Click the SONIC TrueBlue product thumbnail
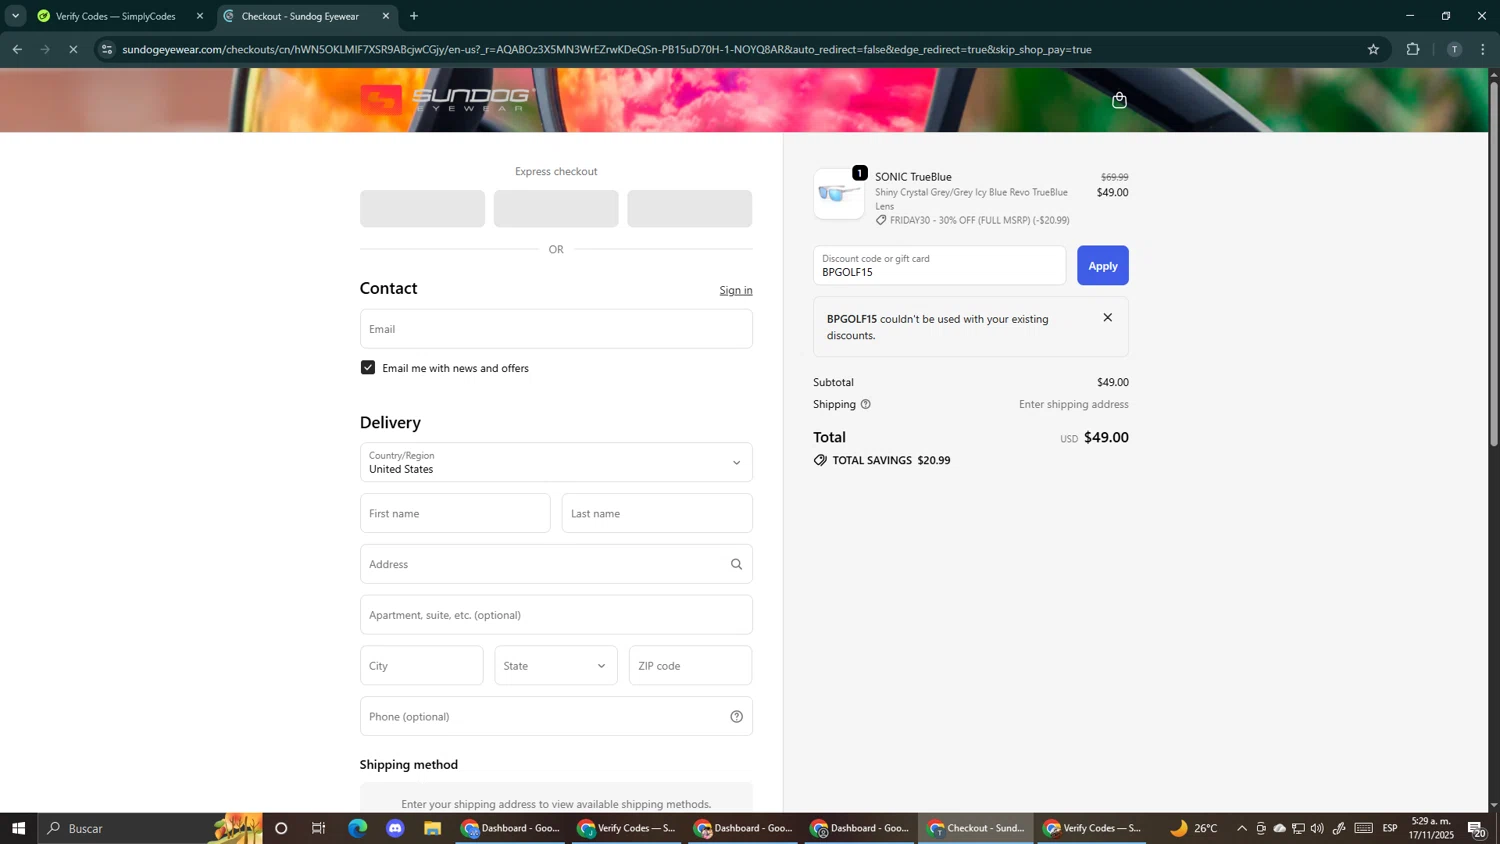Viewport: 1500px width, 844px height. (839, 194)
